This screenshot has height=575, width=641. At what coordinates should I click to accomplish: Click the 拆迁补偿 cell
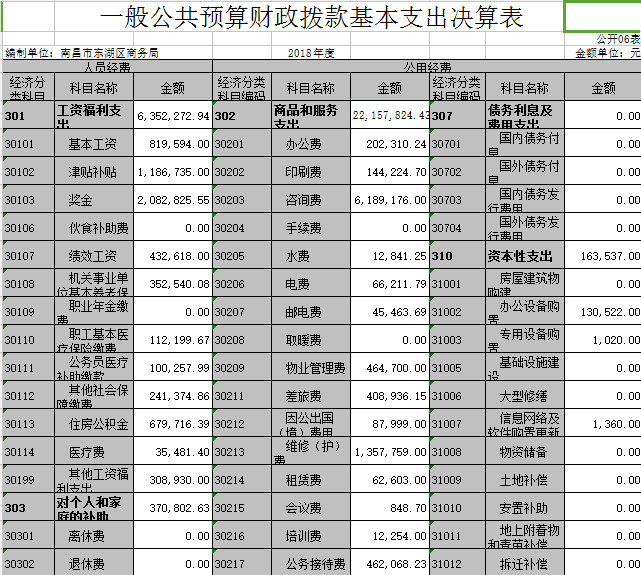click(523, 564)
